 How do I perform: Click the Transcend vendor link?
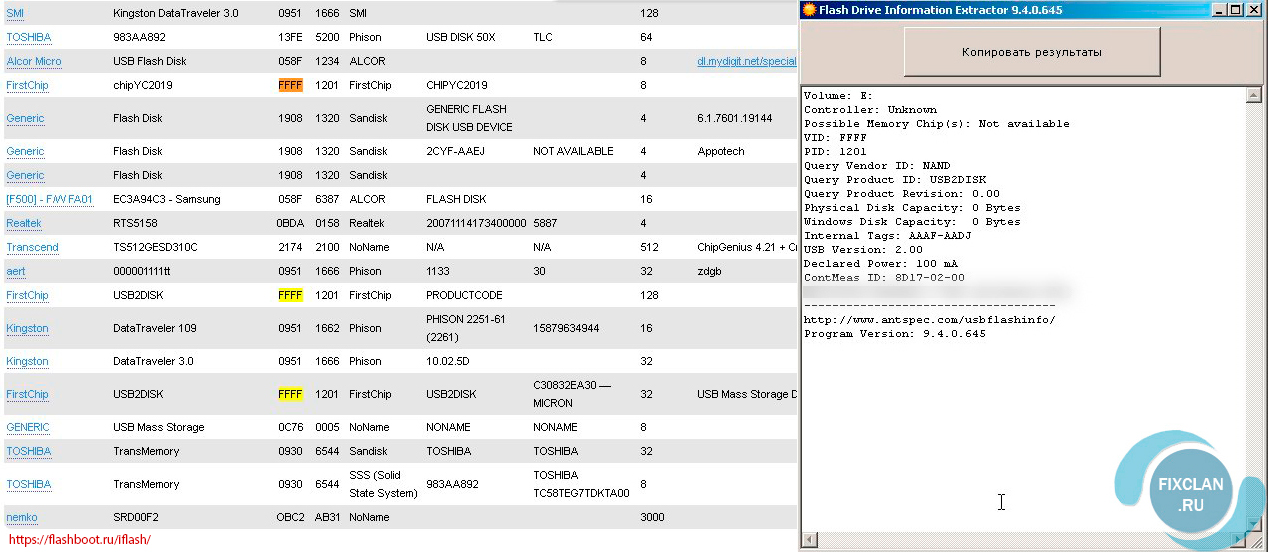click(x=32, y=247)
